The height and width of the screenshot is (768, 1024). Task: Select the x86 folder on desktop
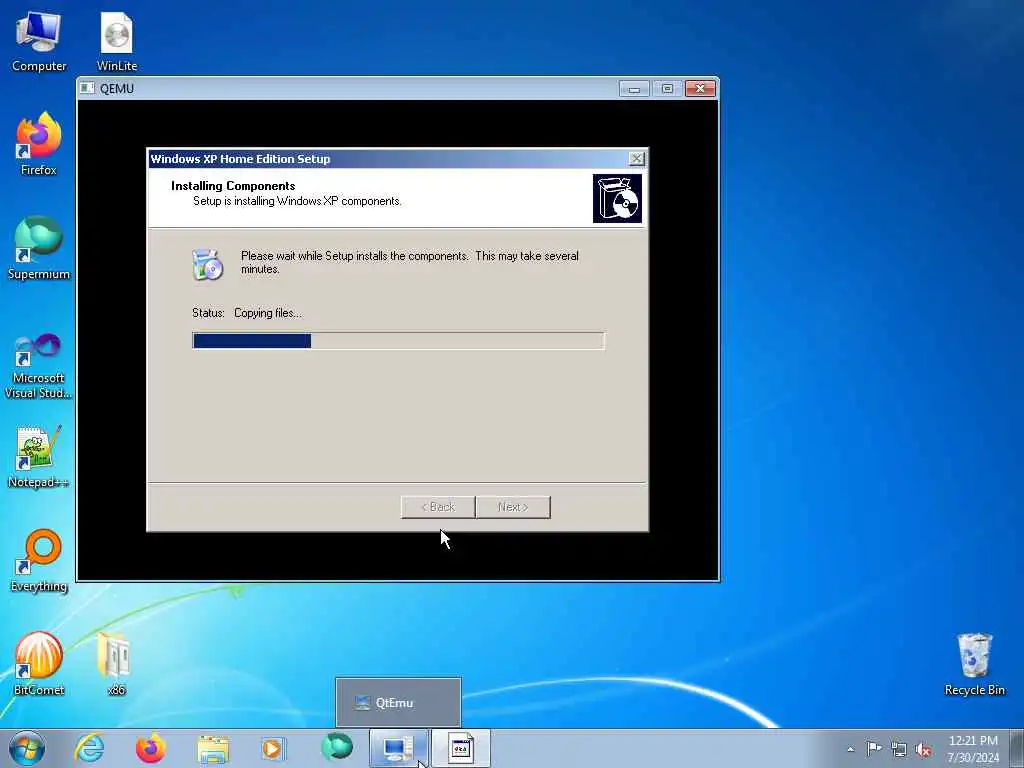click(x=116, y=664)
